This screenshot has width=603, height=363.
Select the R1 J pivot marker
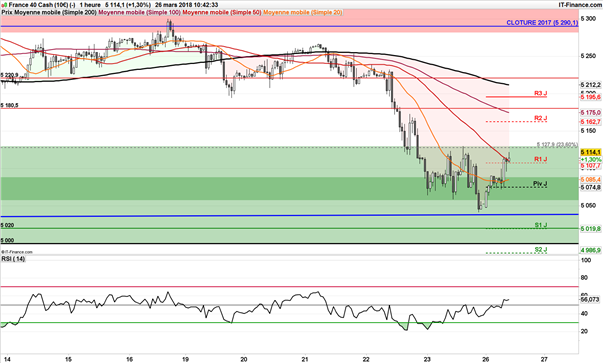point(540,159)
